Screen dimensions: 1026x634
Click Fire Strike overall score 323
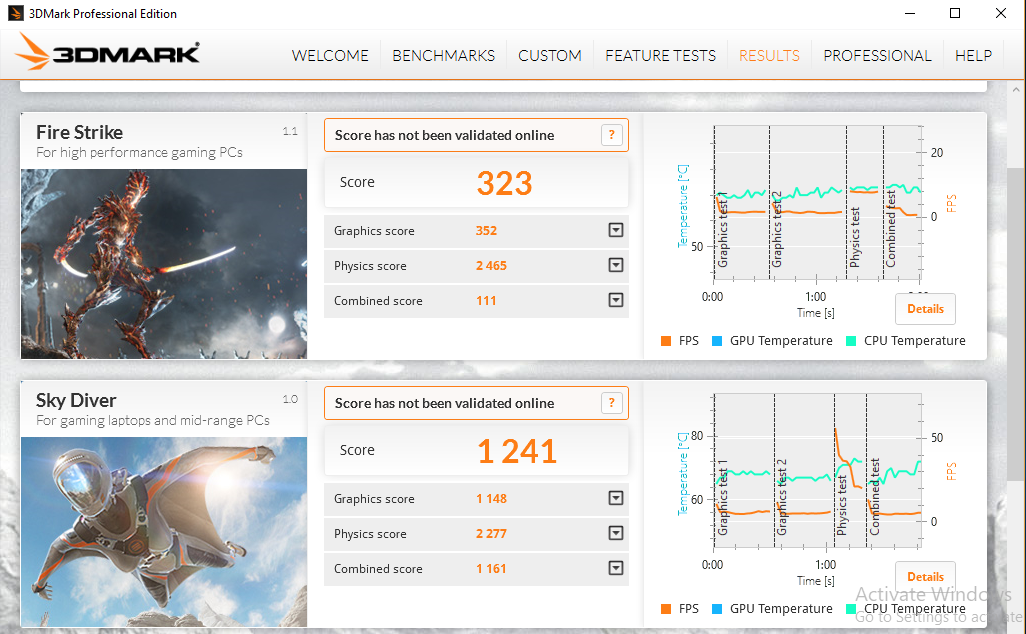click(504, 183)
